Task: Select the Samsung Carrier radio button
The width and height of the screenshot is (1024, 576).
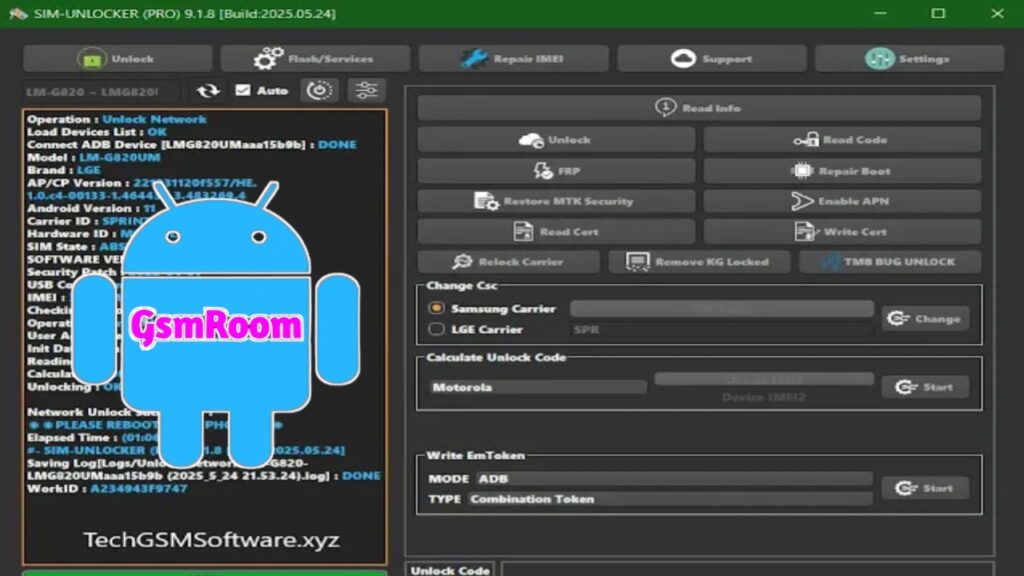Action: (436, 309)
